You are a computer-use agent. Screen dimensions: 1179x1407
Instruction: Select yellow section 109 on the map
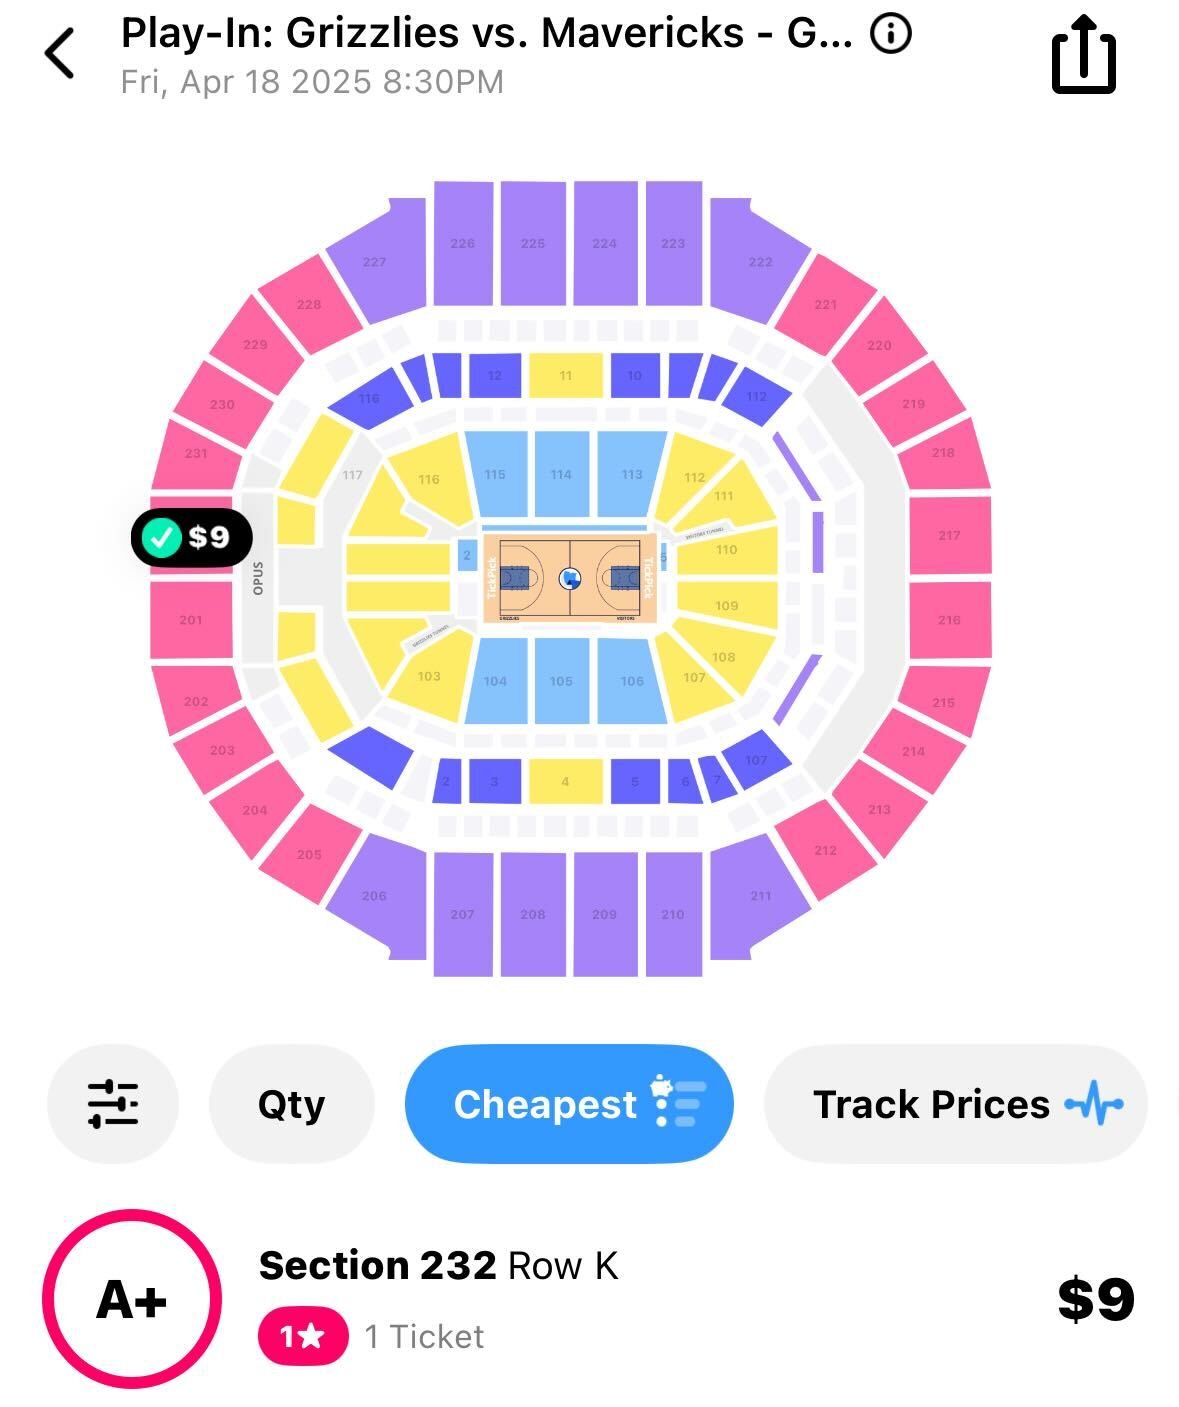pyautogui.click(x=727, y=604)
